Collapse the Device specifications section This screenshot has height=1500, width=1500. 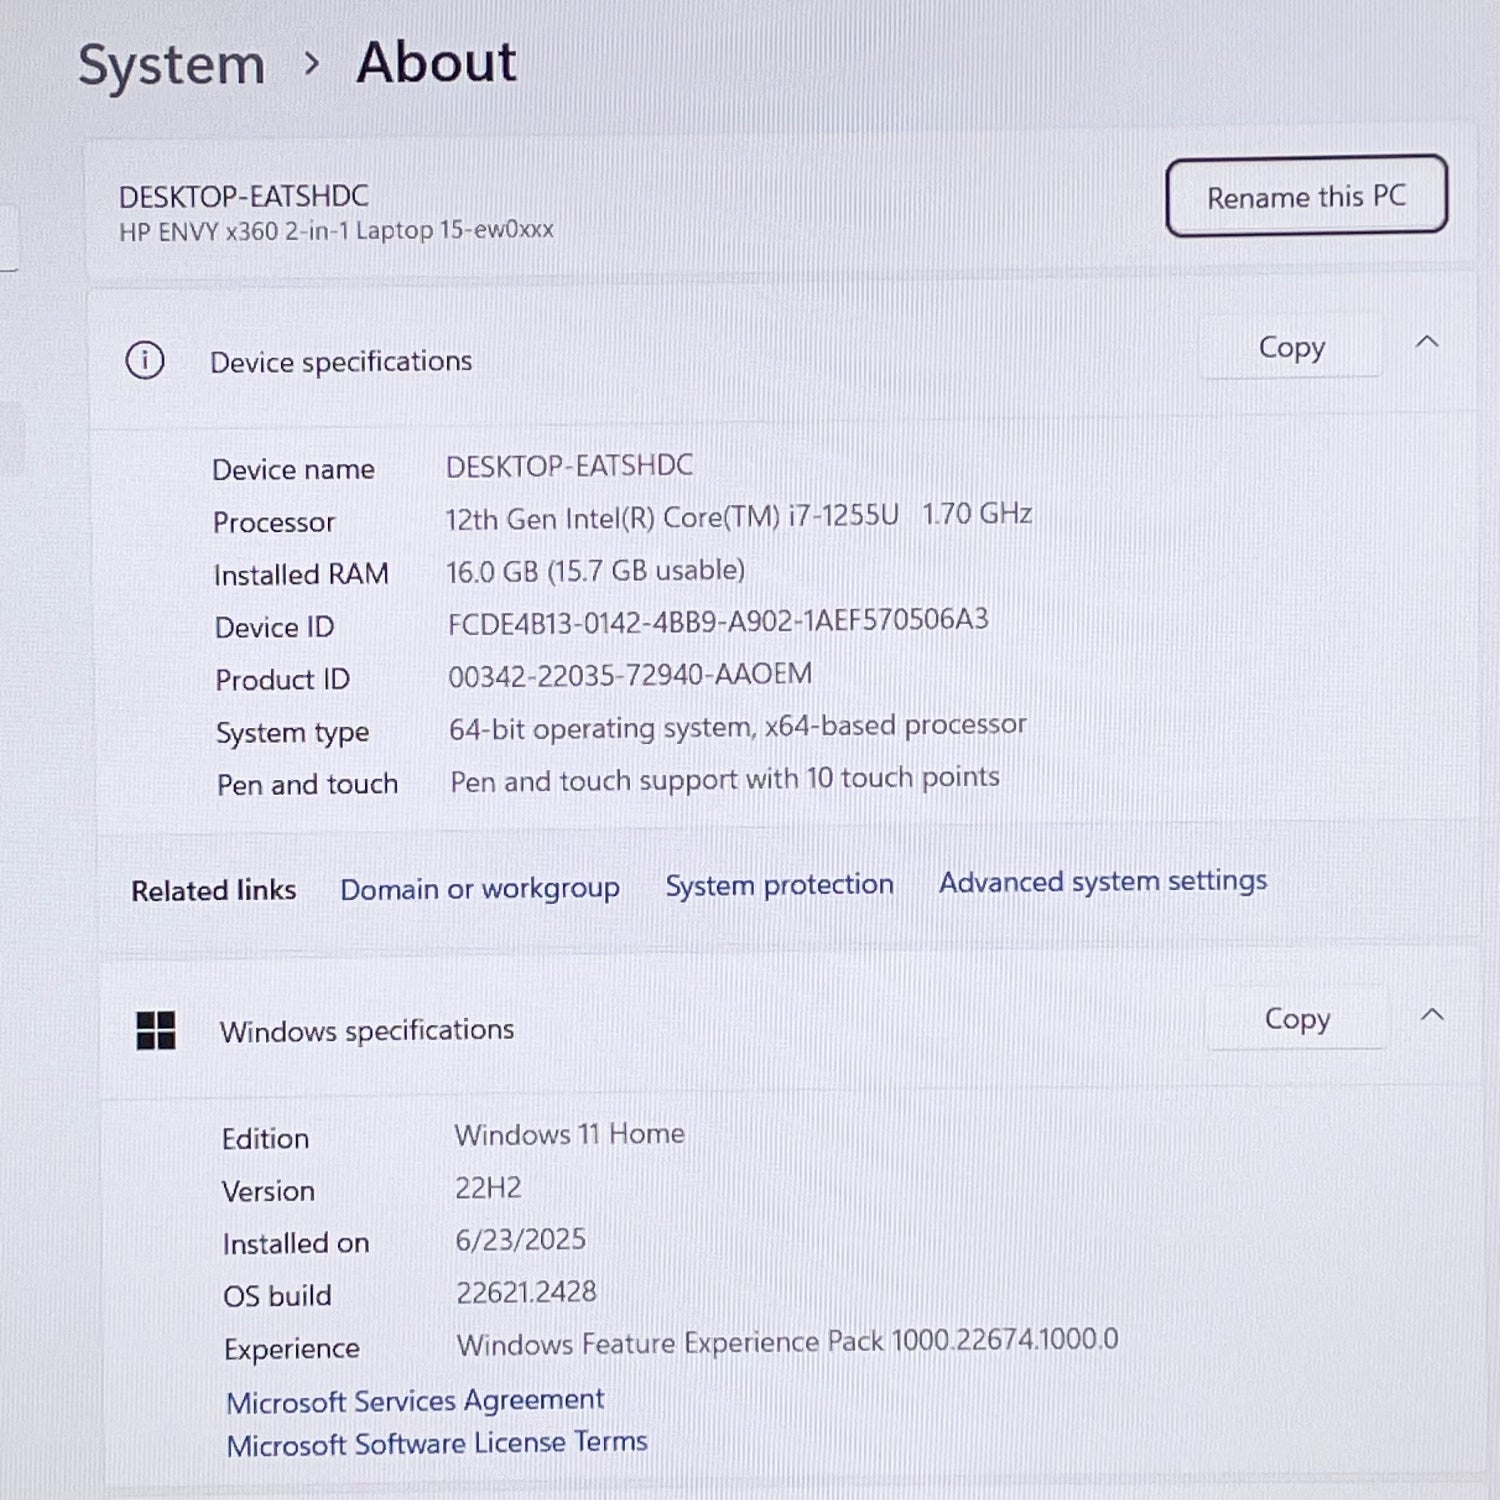click(1428, 344)
